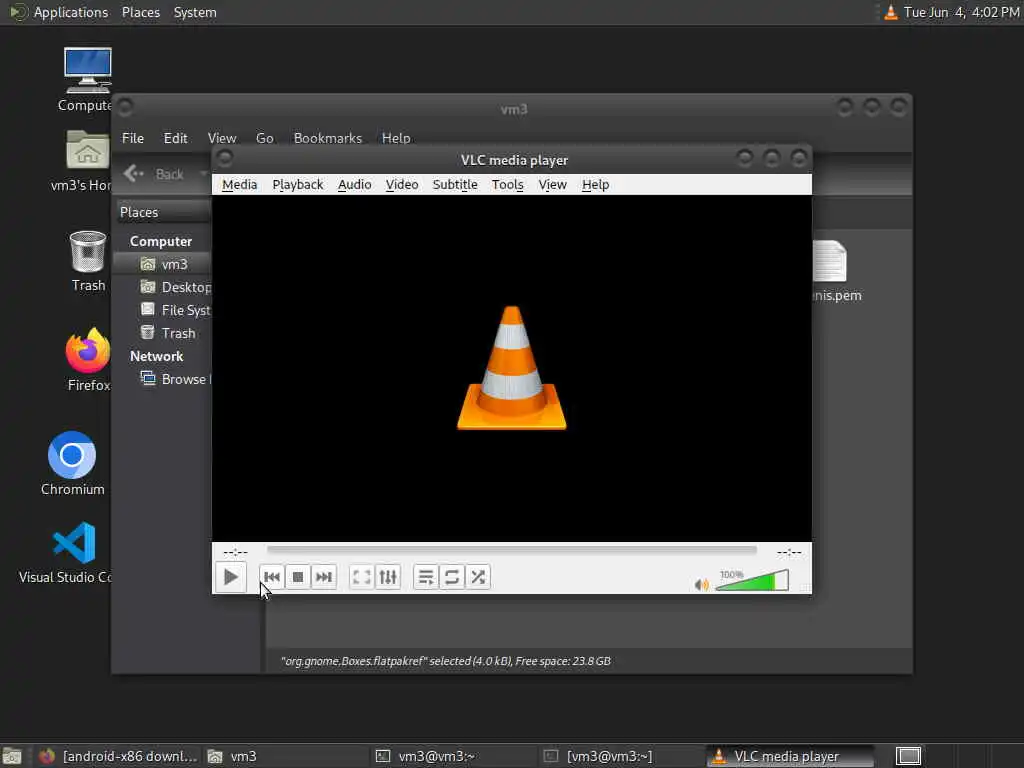Image resolution: width=1024 pixels, height=768 pixels.
Task: Launch Chromium from the desktop
Action: (72, 463)
